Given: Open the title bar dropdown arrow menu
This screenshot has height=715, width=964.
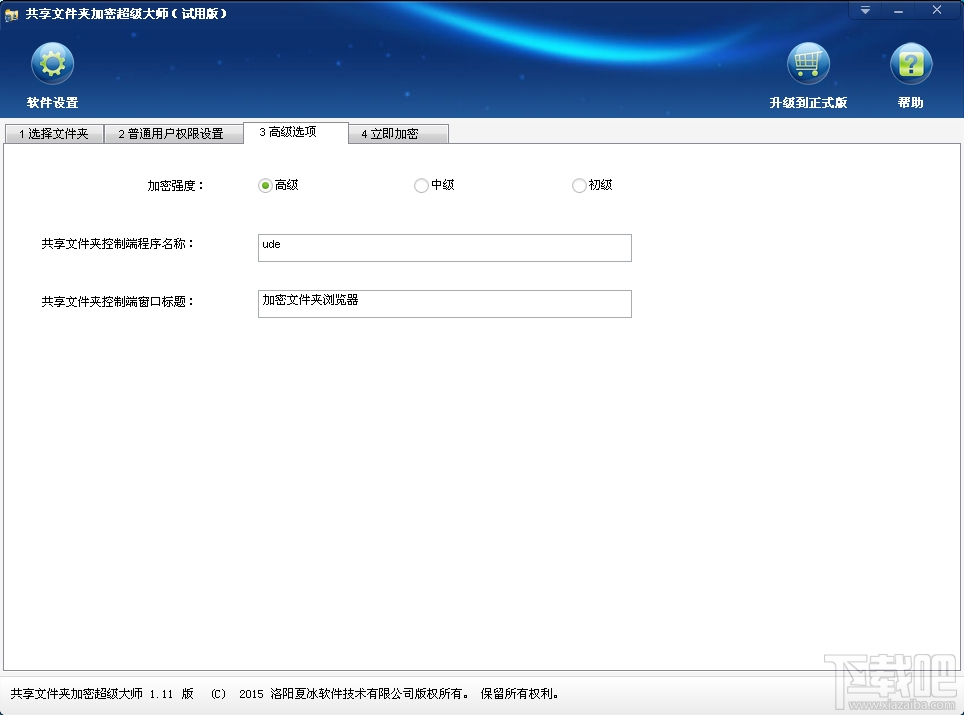Looking at the screenshot, I should click(x=864, y=10).
